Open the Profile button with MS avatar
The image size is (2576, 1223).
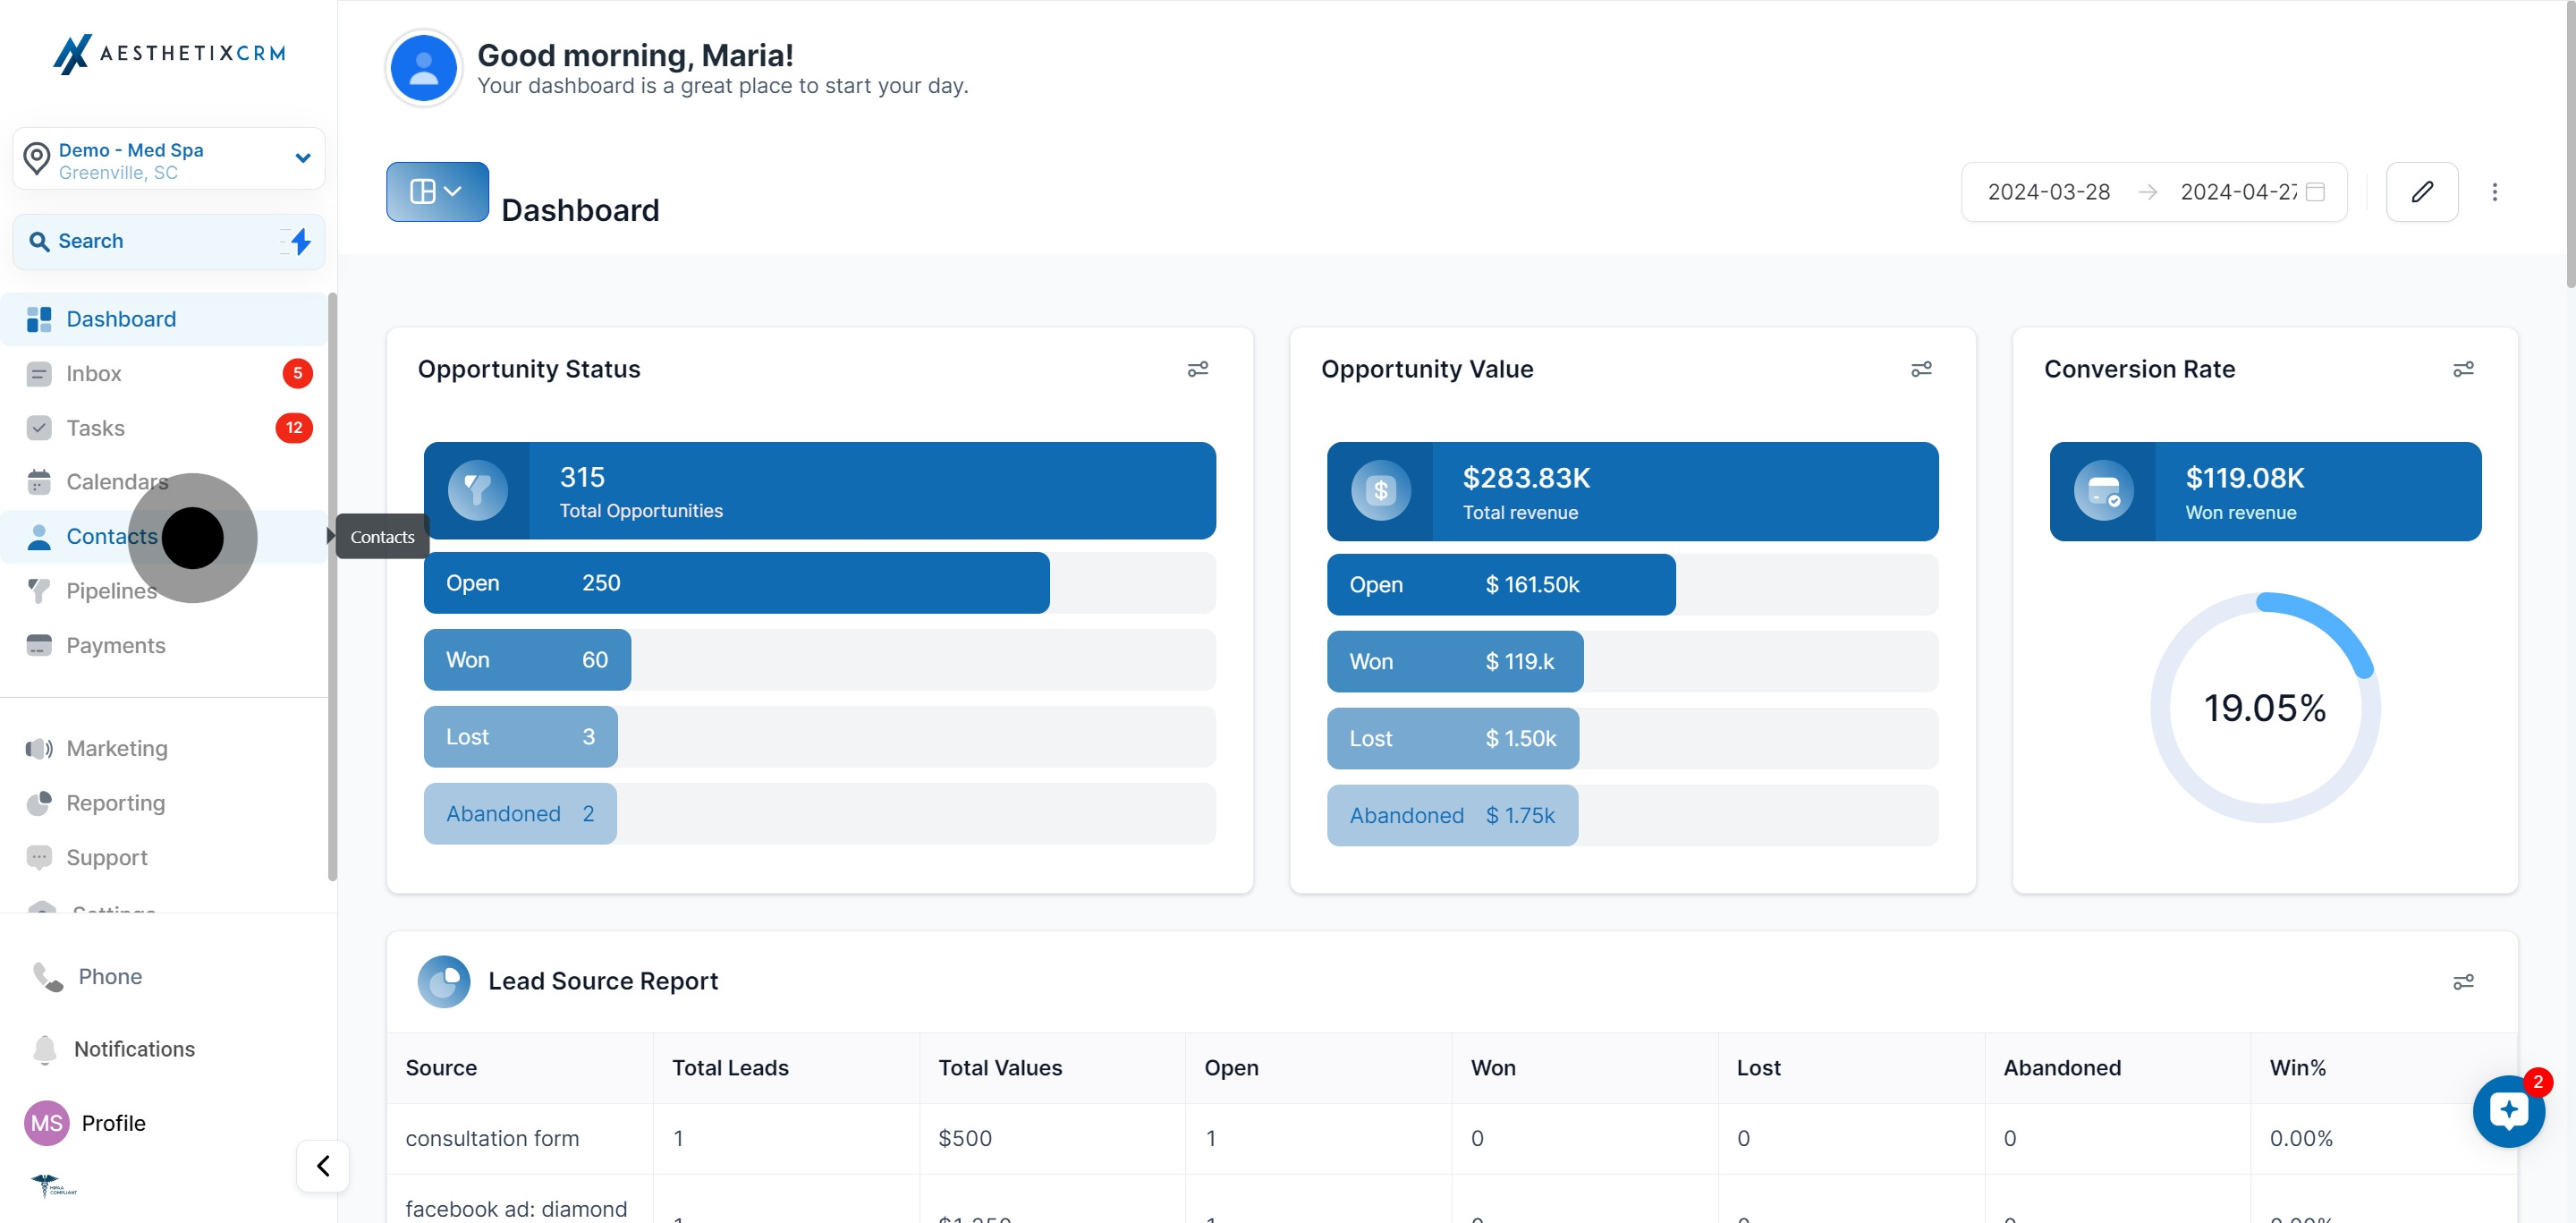pos(113,1123)
